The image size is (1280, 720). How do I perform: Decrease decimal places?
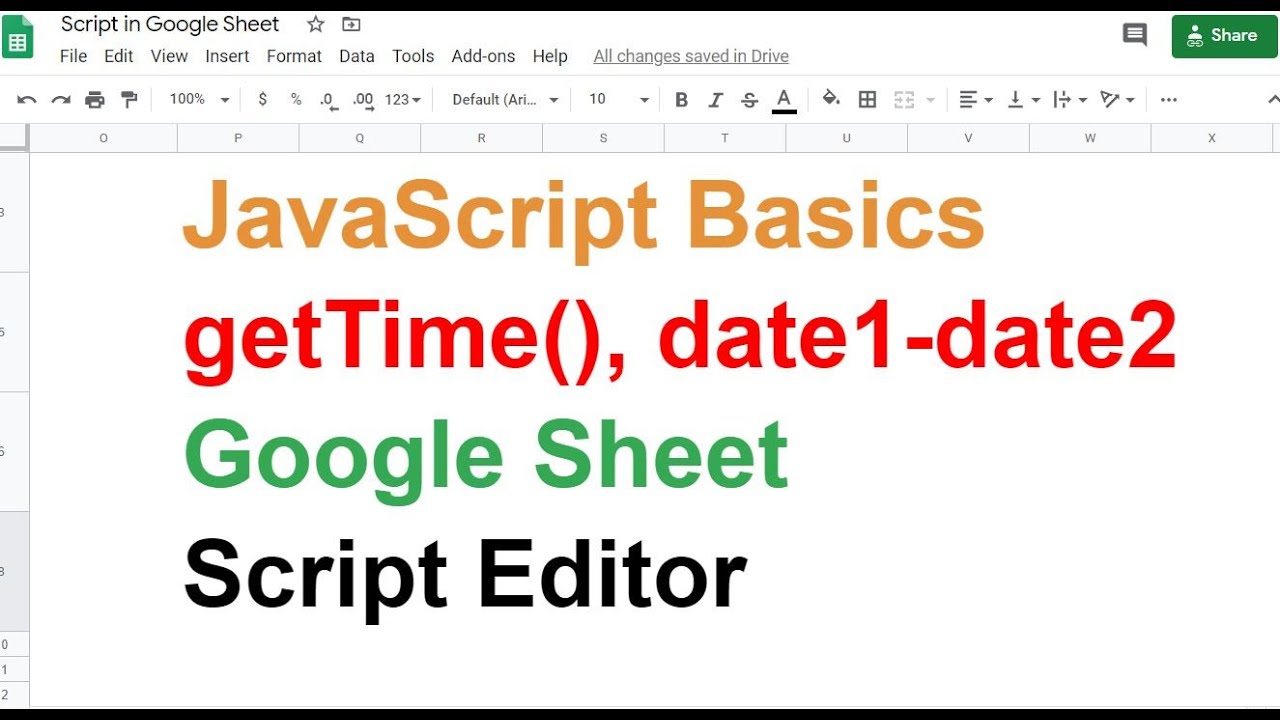pos(328,99)
